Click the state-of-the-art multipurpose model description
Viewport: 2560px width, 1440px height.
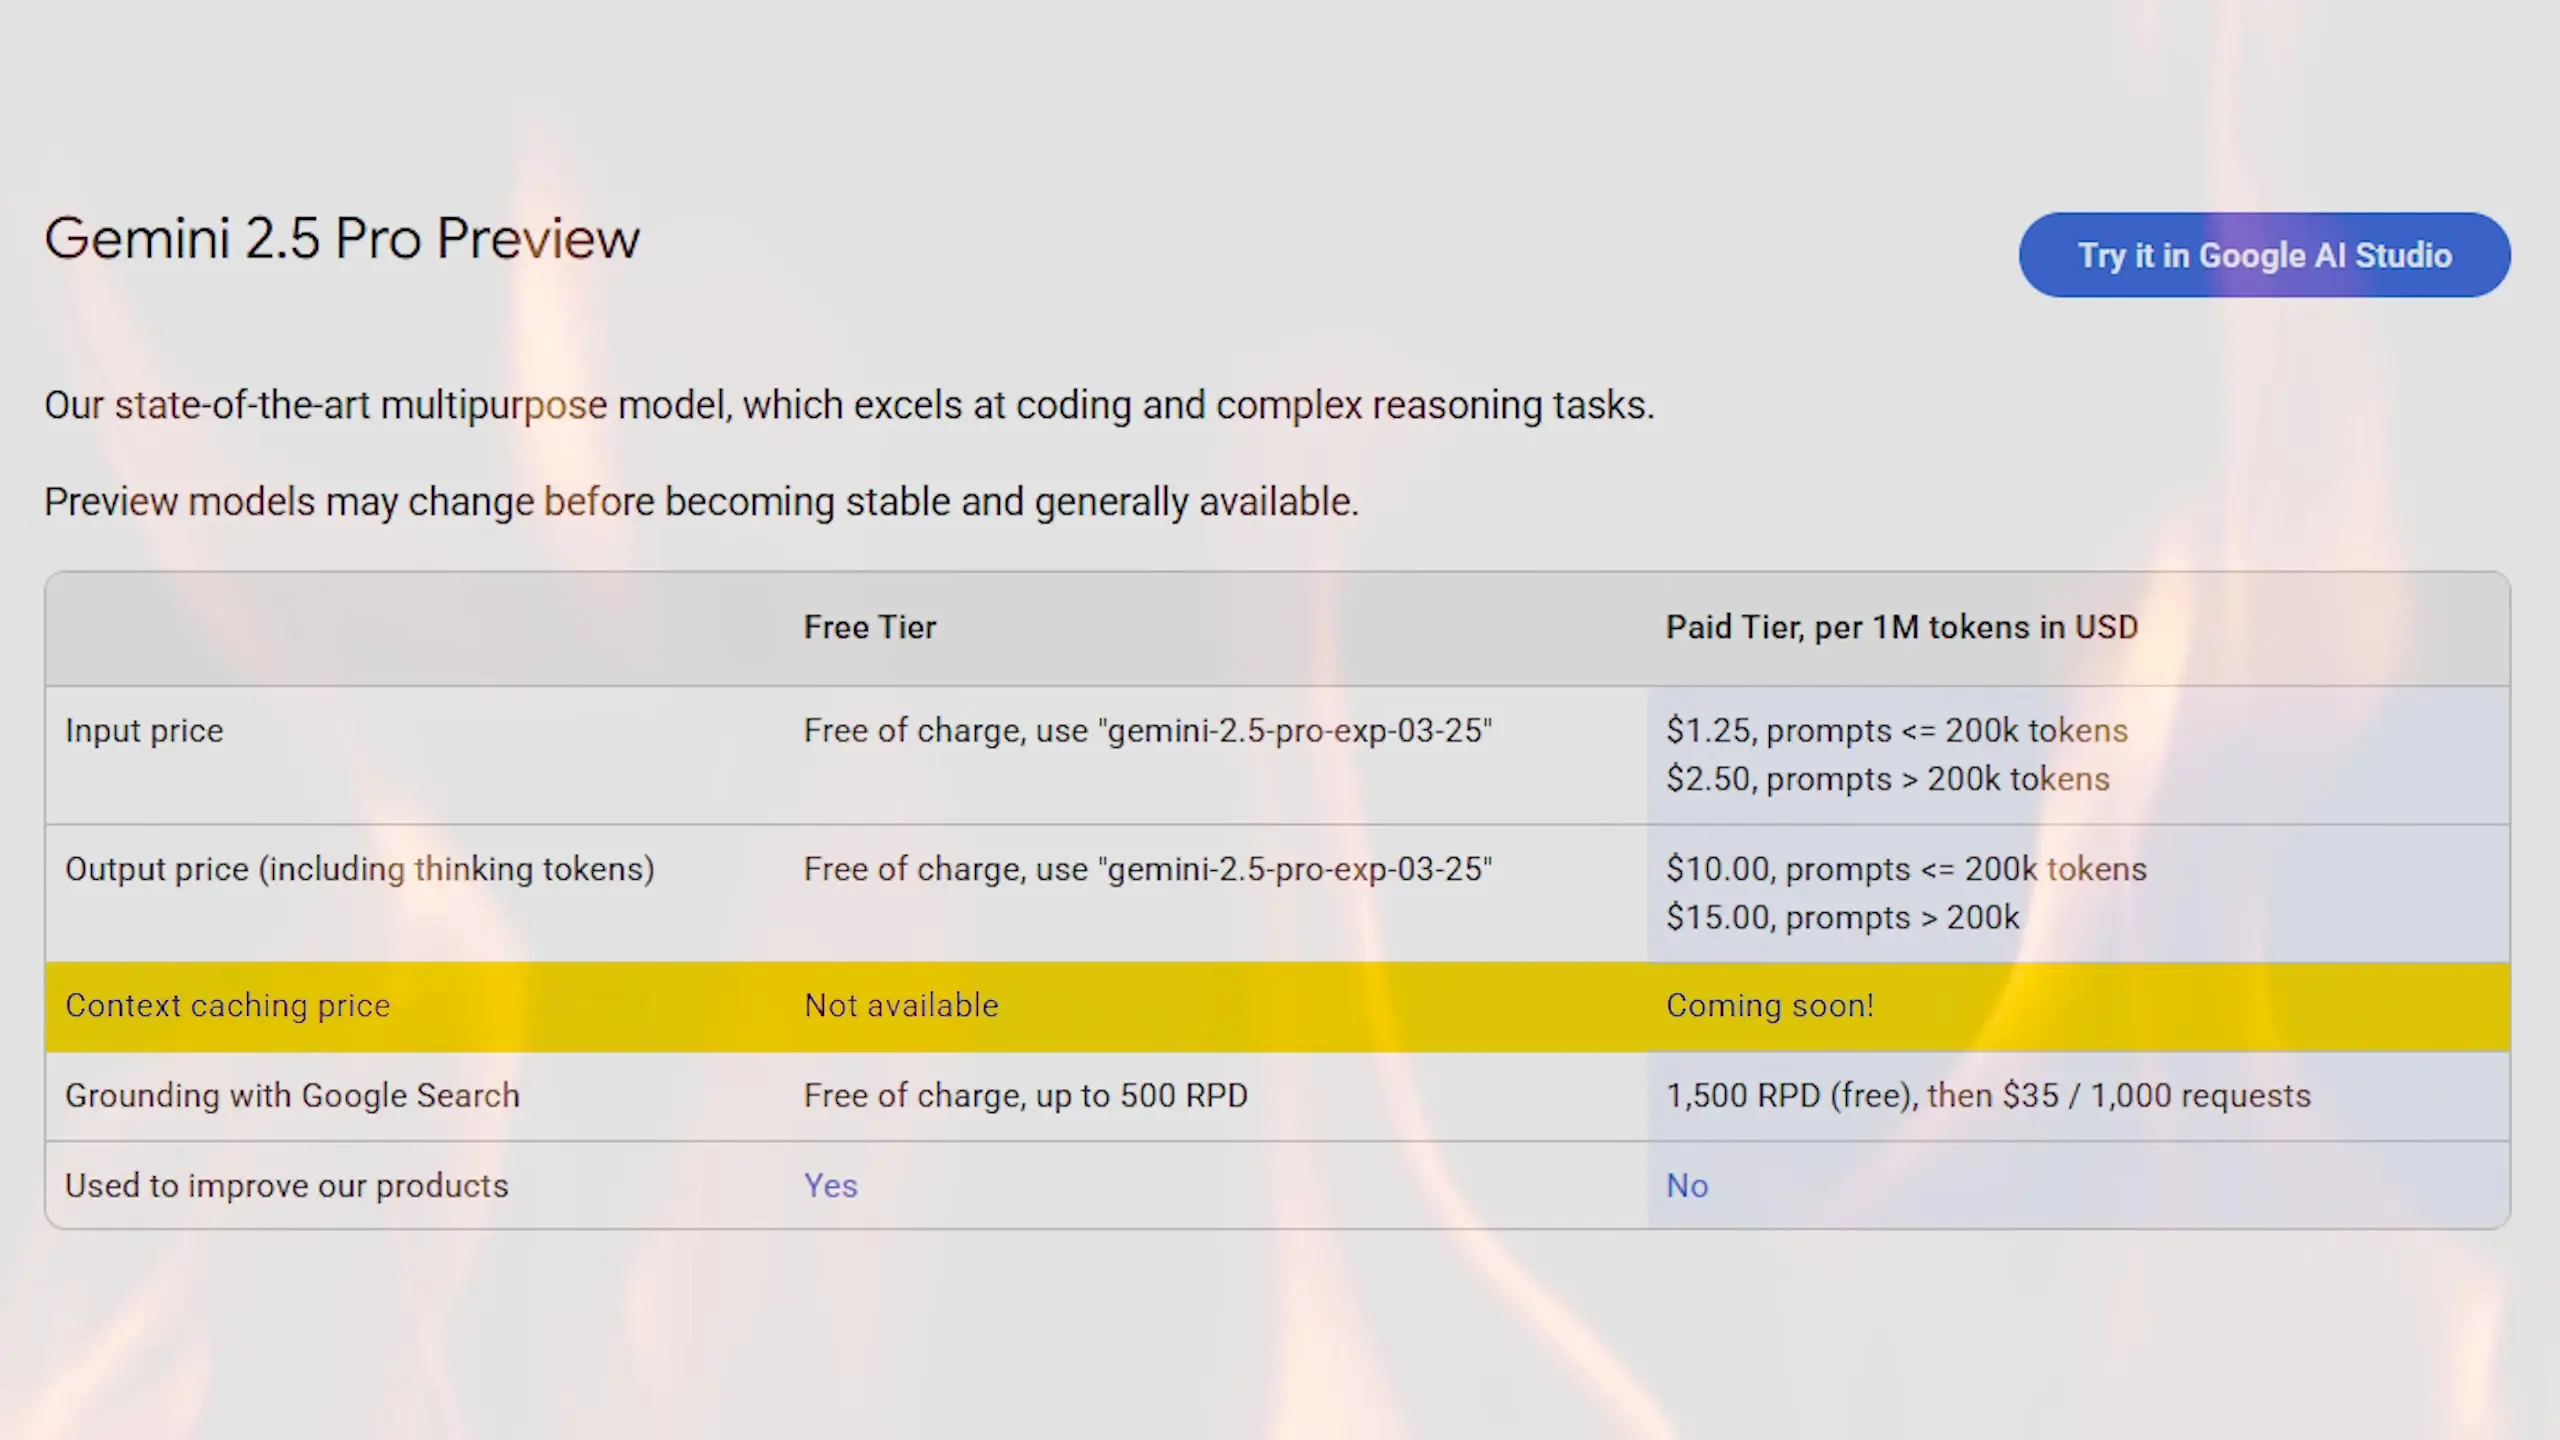(849, 405)
